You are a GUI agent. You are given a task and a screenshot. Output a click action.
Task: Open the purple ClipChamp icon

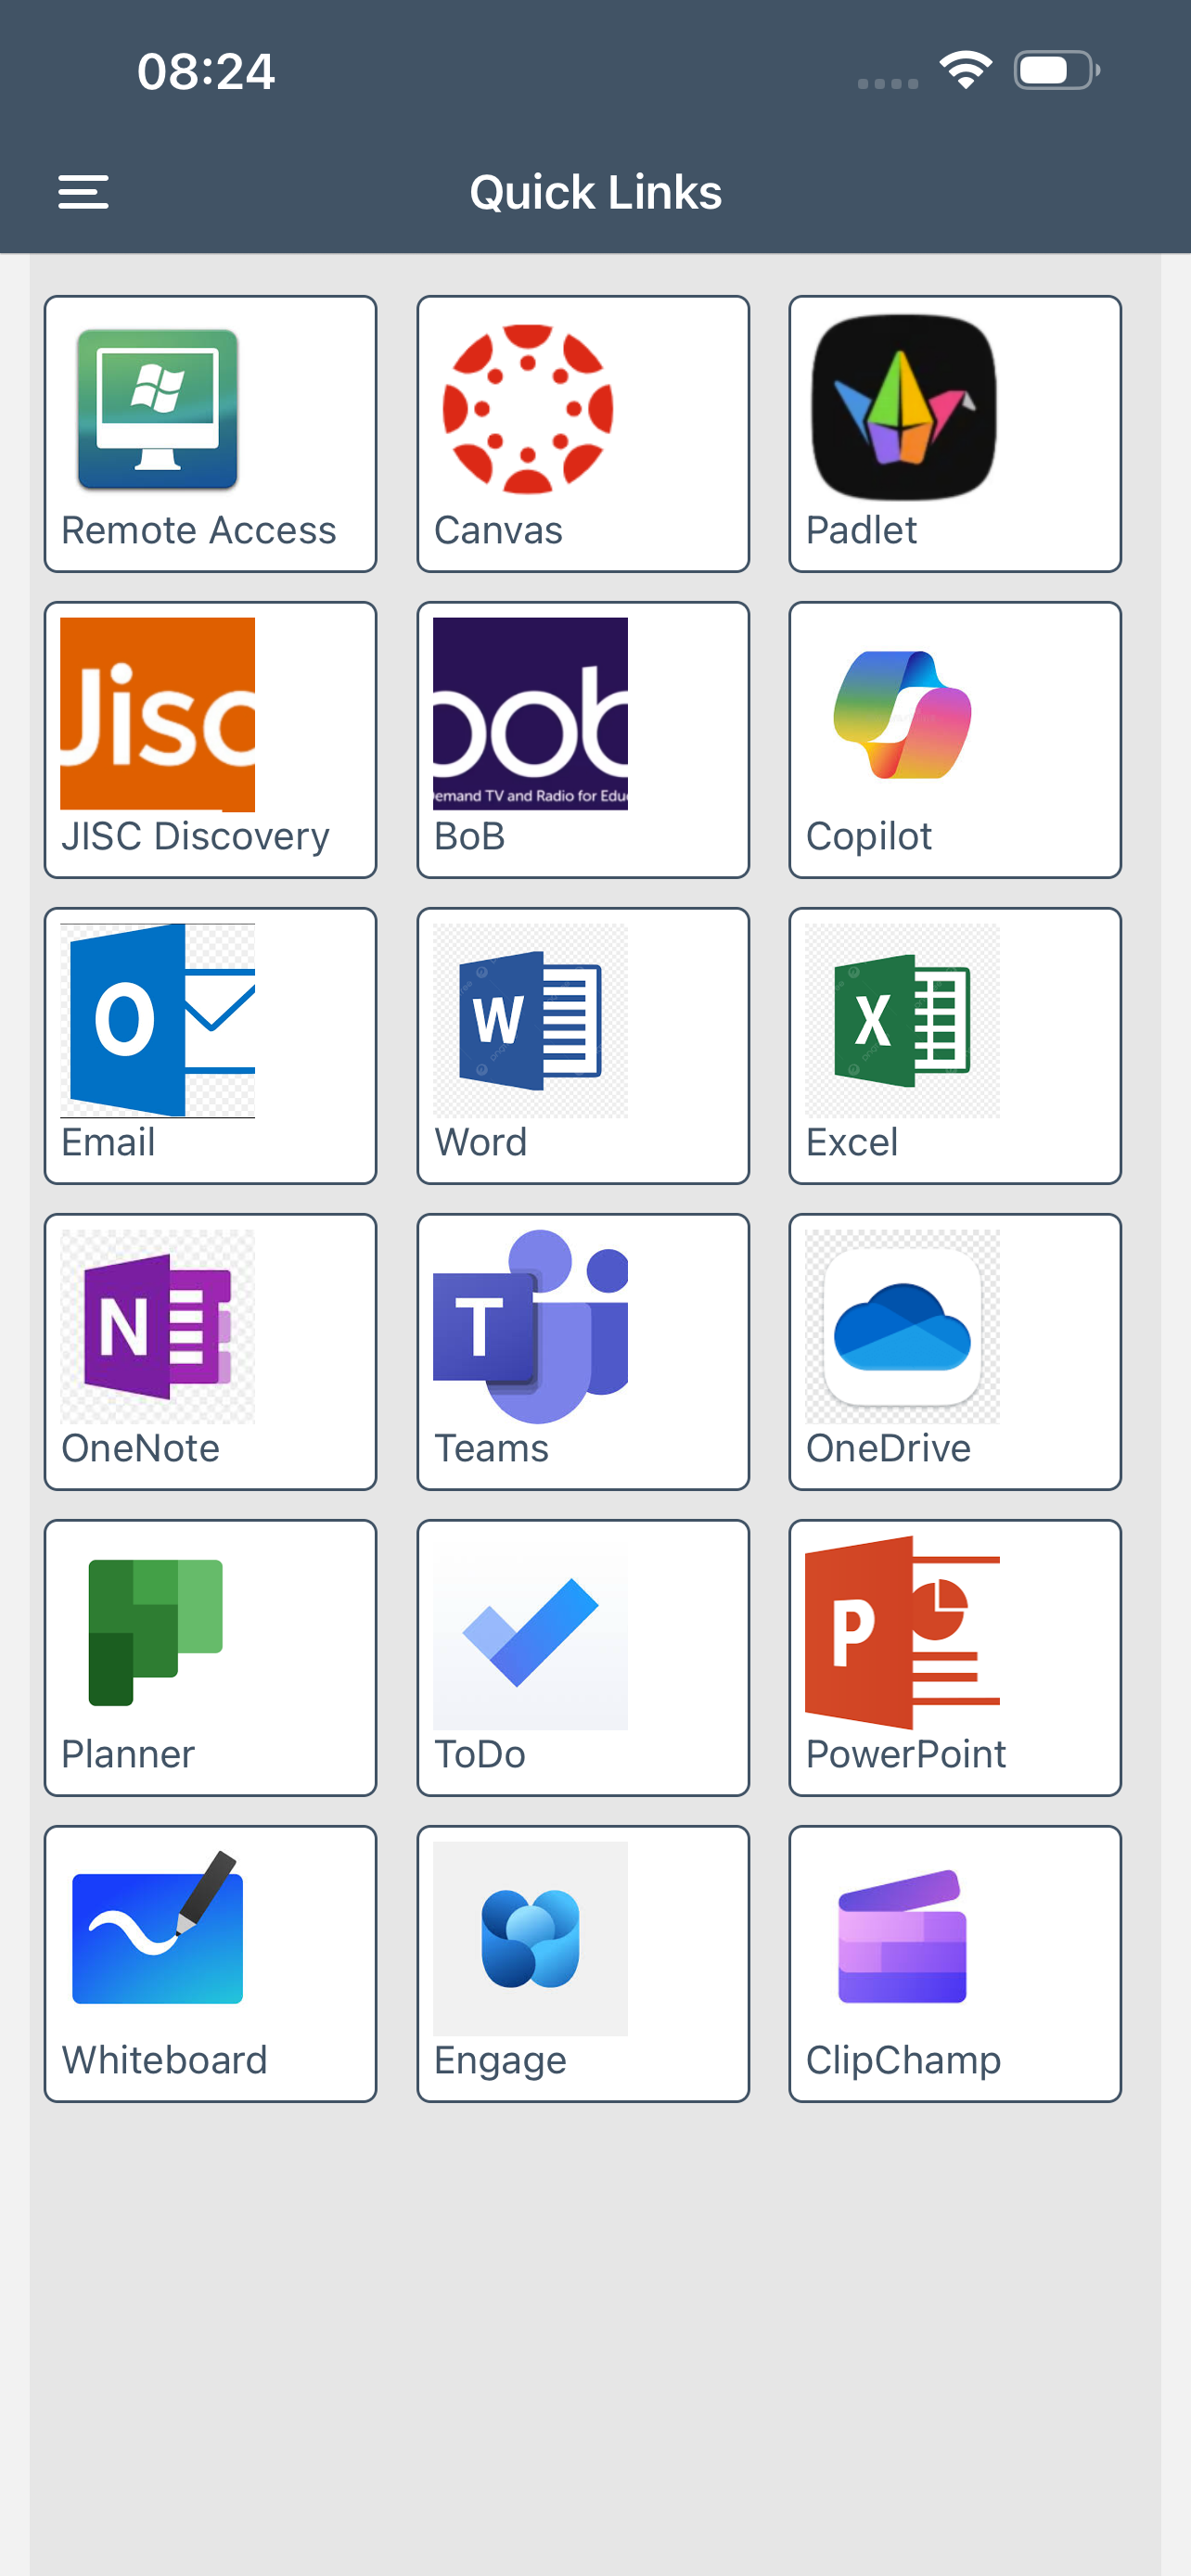click(x=902, y=1936)
